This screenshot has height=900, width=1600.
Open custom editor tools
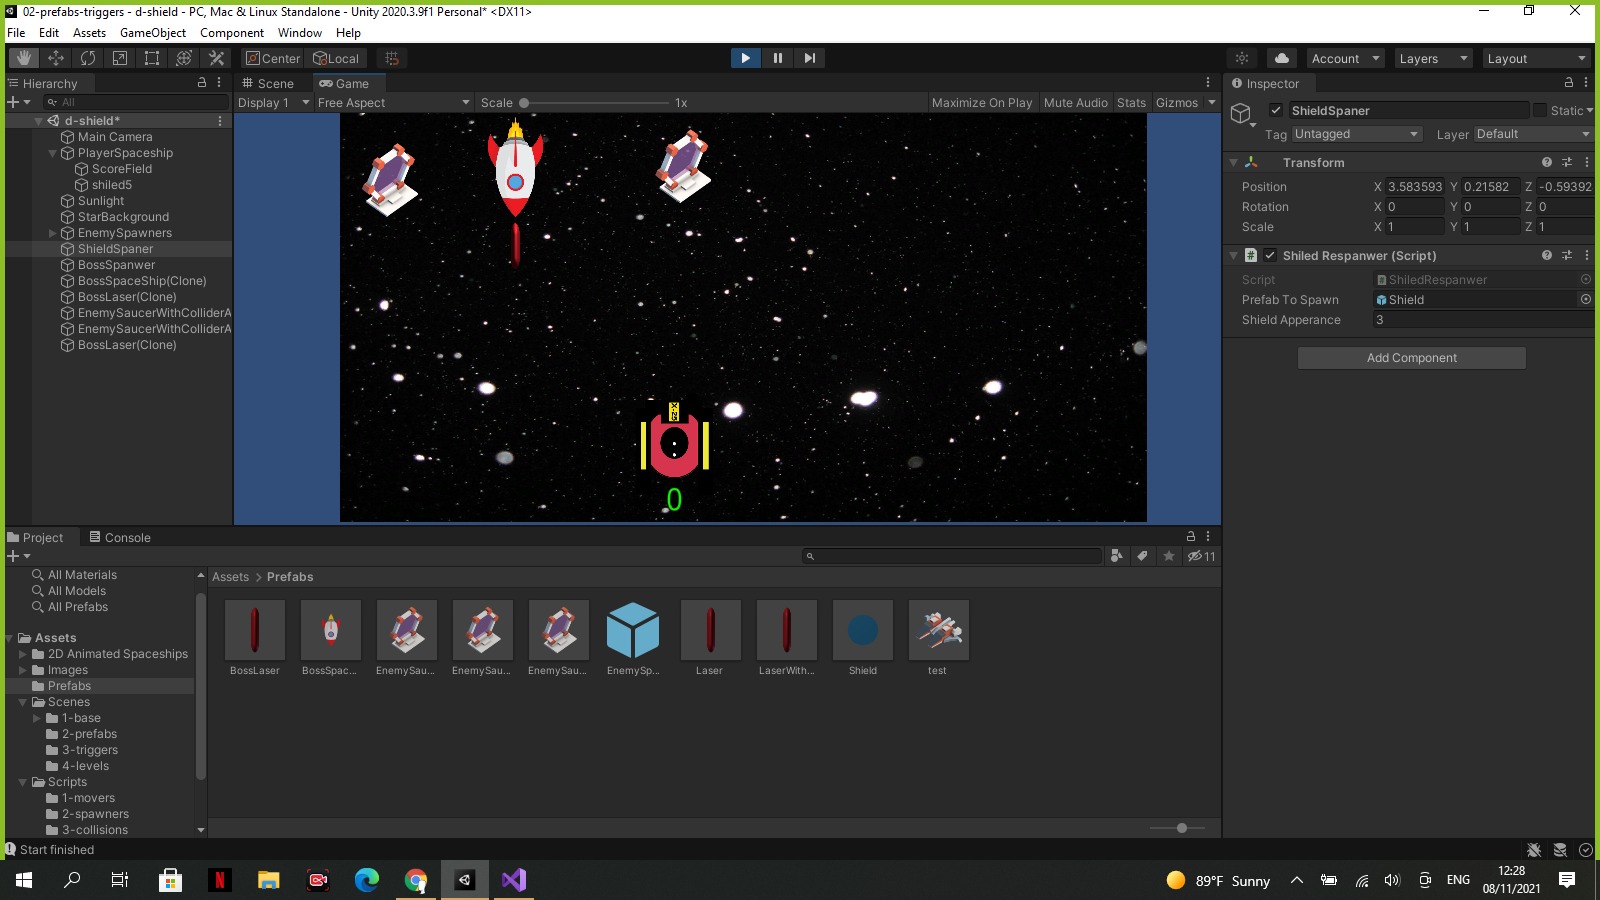tap(216, 58)
